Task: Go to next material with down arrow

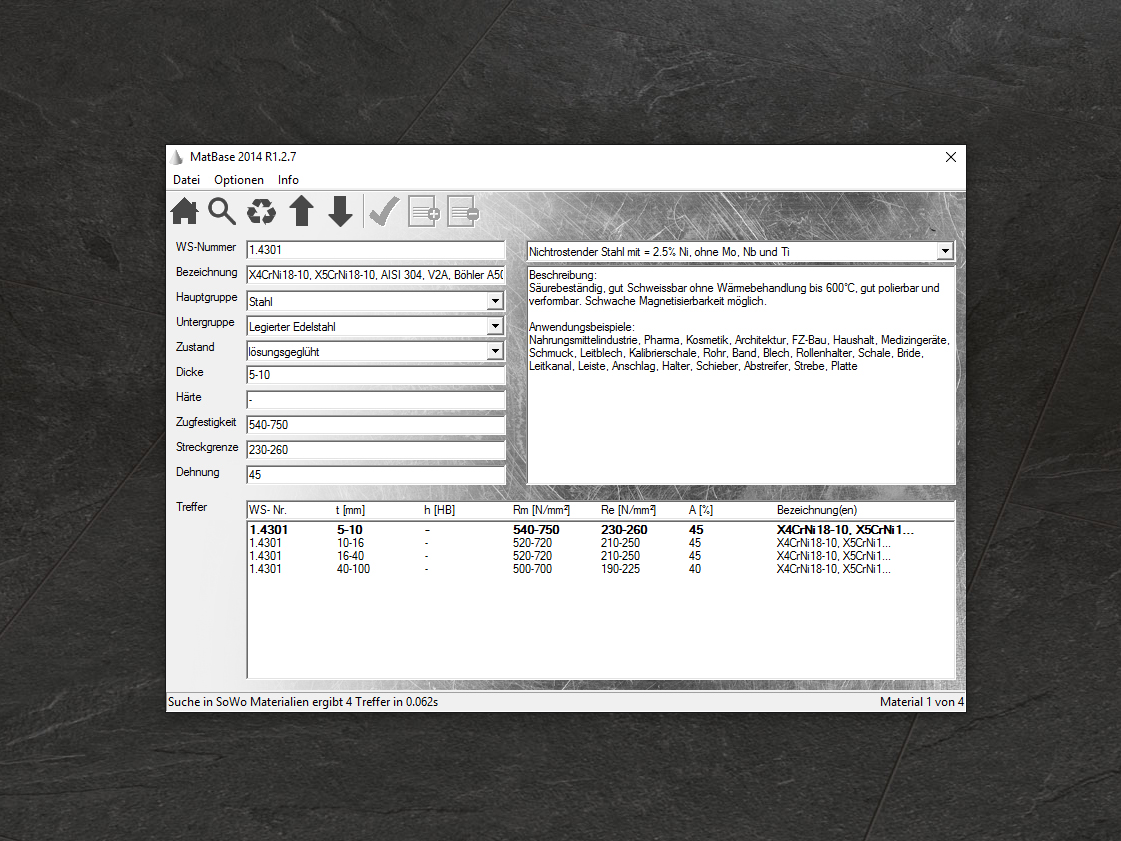Action: [x=341, y=211]
